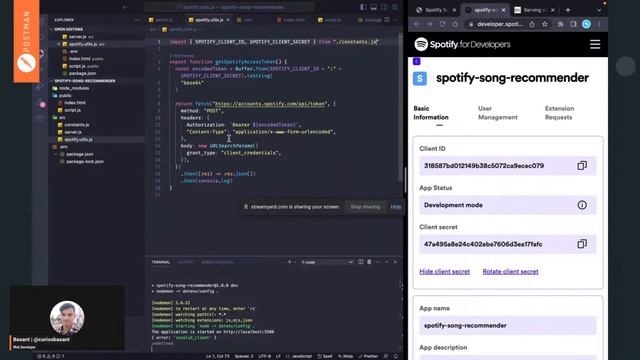
Task: Switch to the Extension Requests tab
Action: [x=559, y=113]
